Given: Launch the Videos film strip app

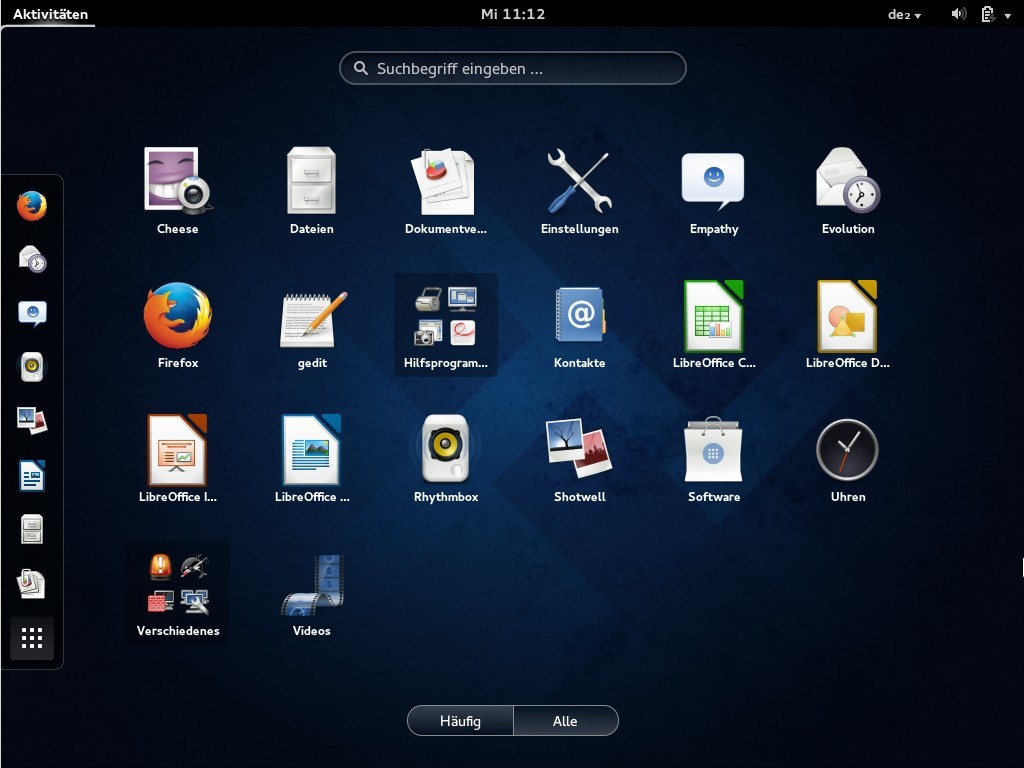Looking at the screenshot, I should pos(312,593).
